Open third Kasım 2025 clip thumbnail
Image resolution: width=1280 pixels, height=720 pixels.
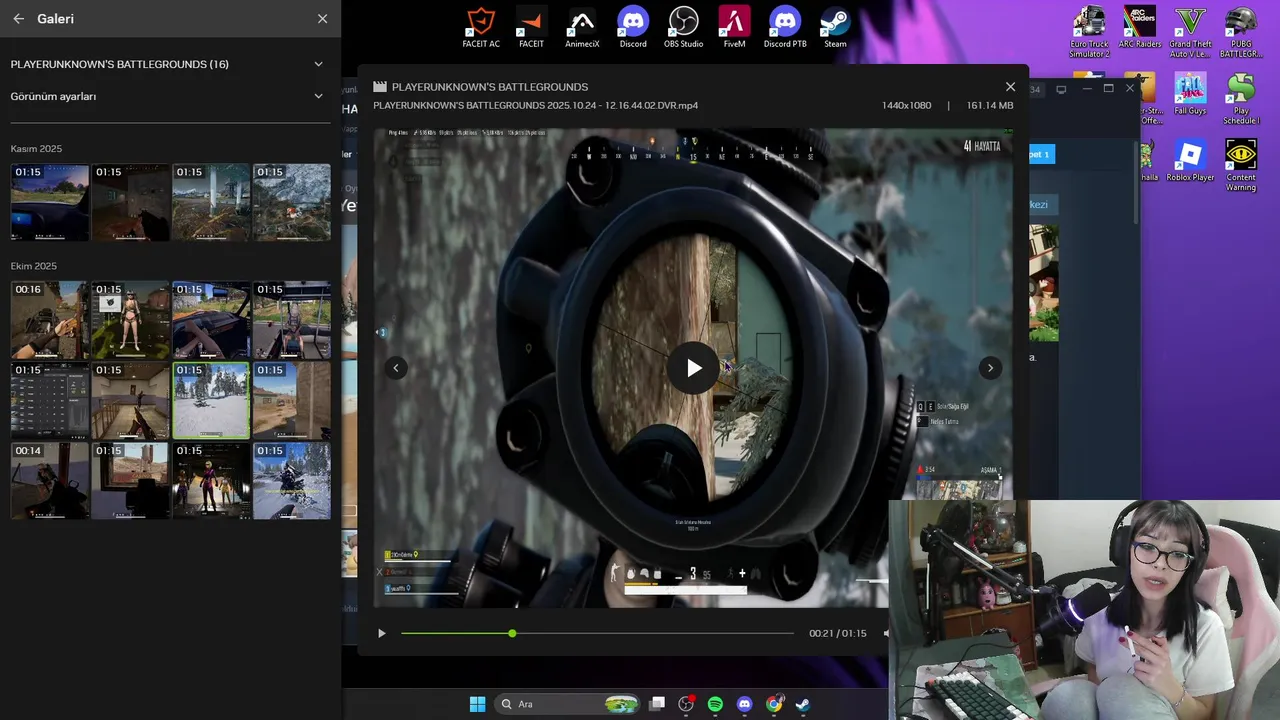click(x=211, y=202)
